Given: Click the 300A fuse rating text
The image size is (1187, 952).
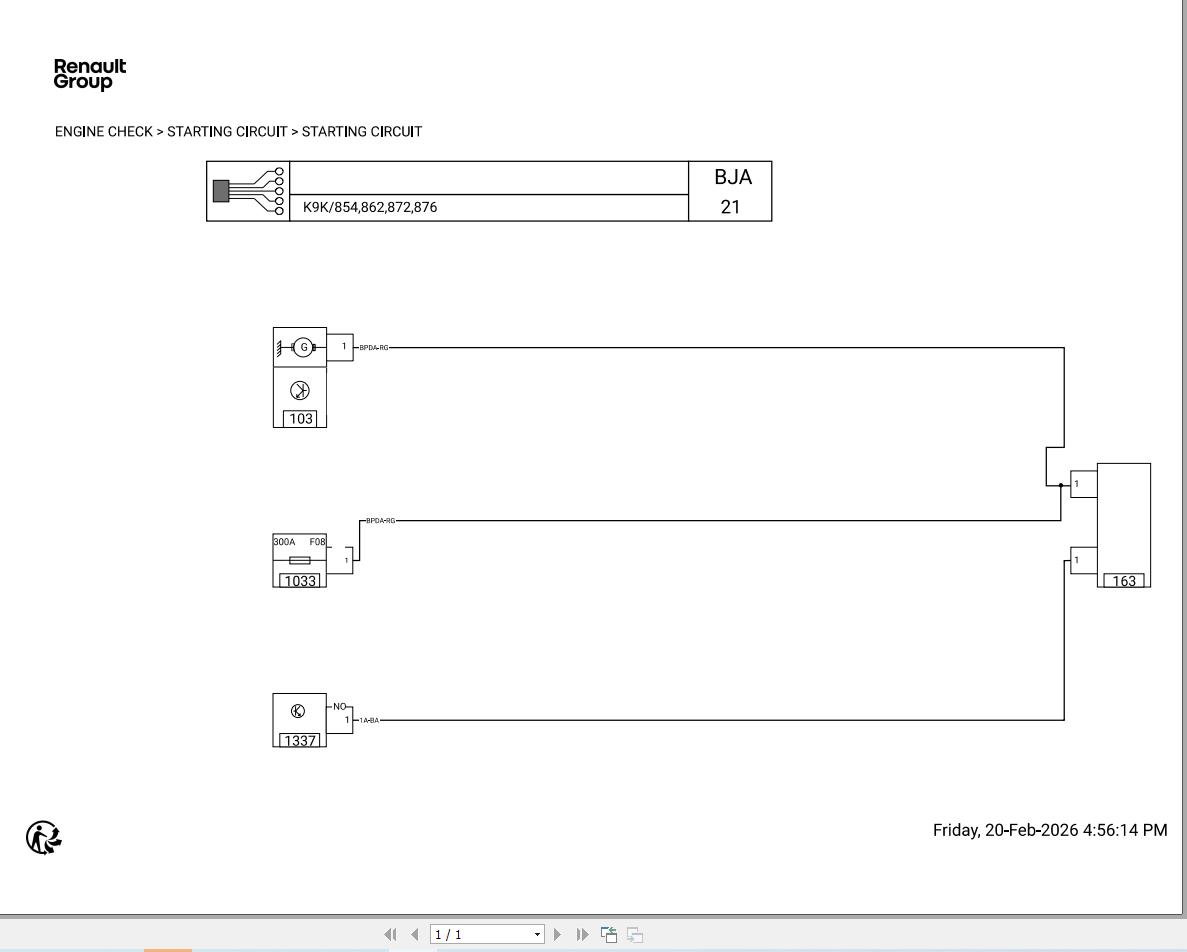Looking at the screenshot, I should pos(284,542).
